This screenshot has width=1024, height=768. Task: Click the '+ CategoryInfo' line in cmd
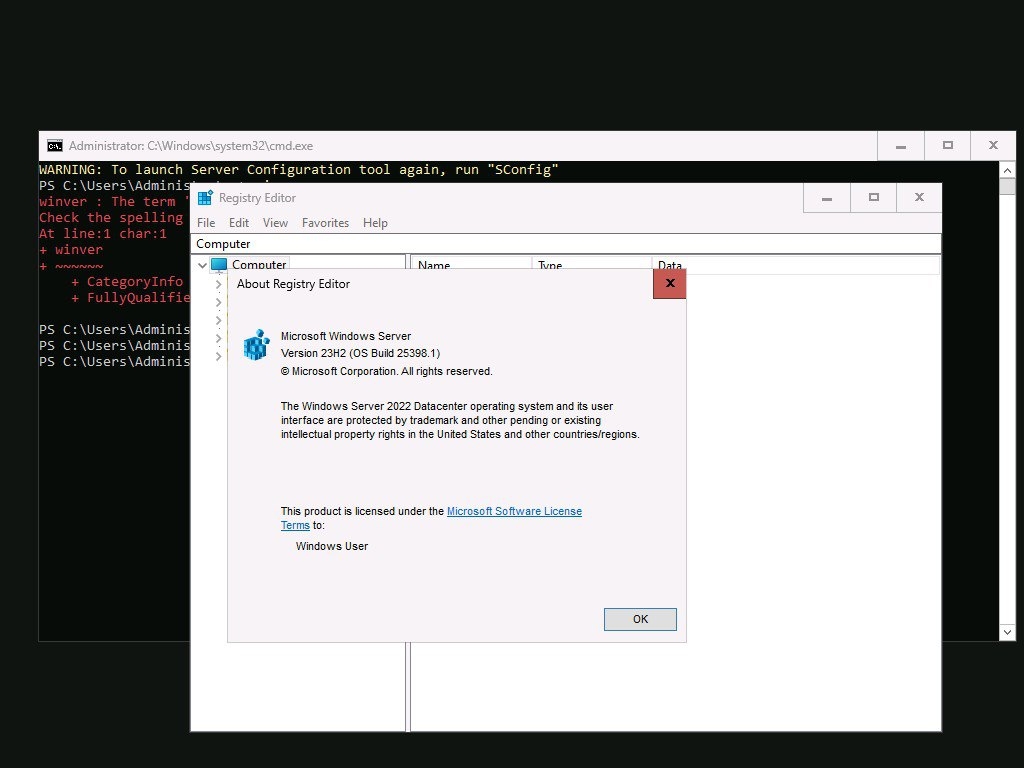pos(127,281)
